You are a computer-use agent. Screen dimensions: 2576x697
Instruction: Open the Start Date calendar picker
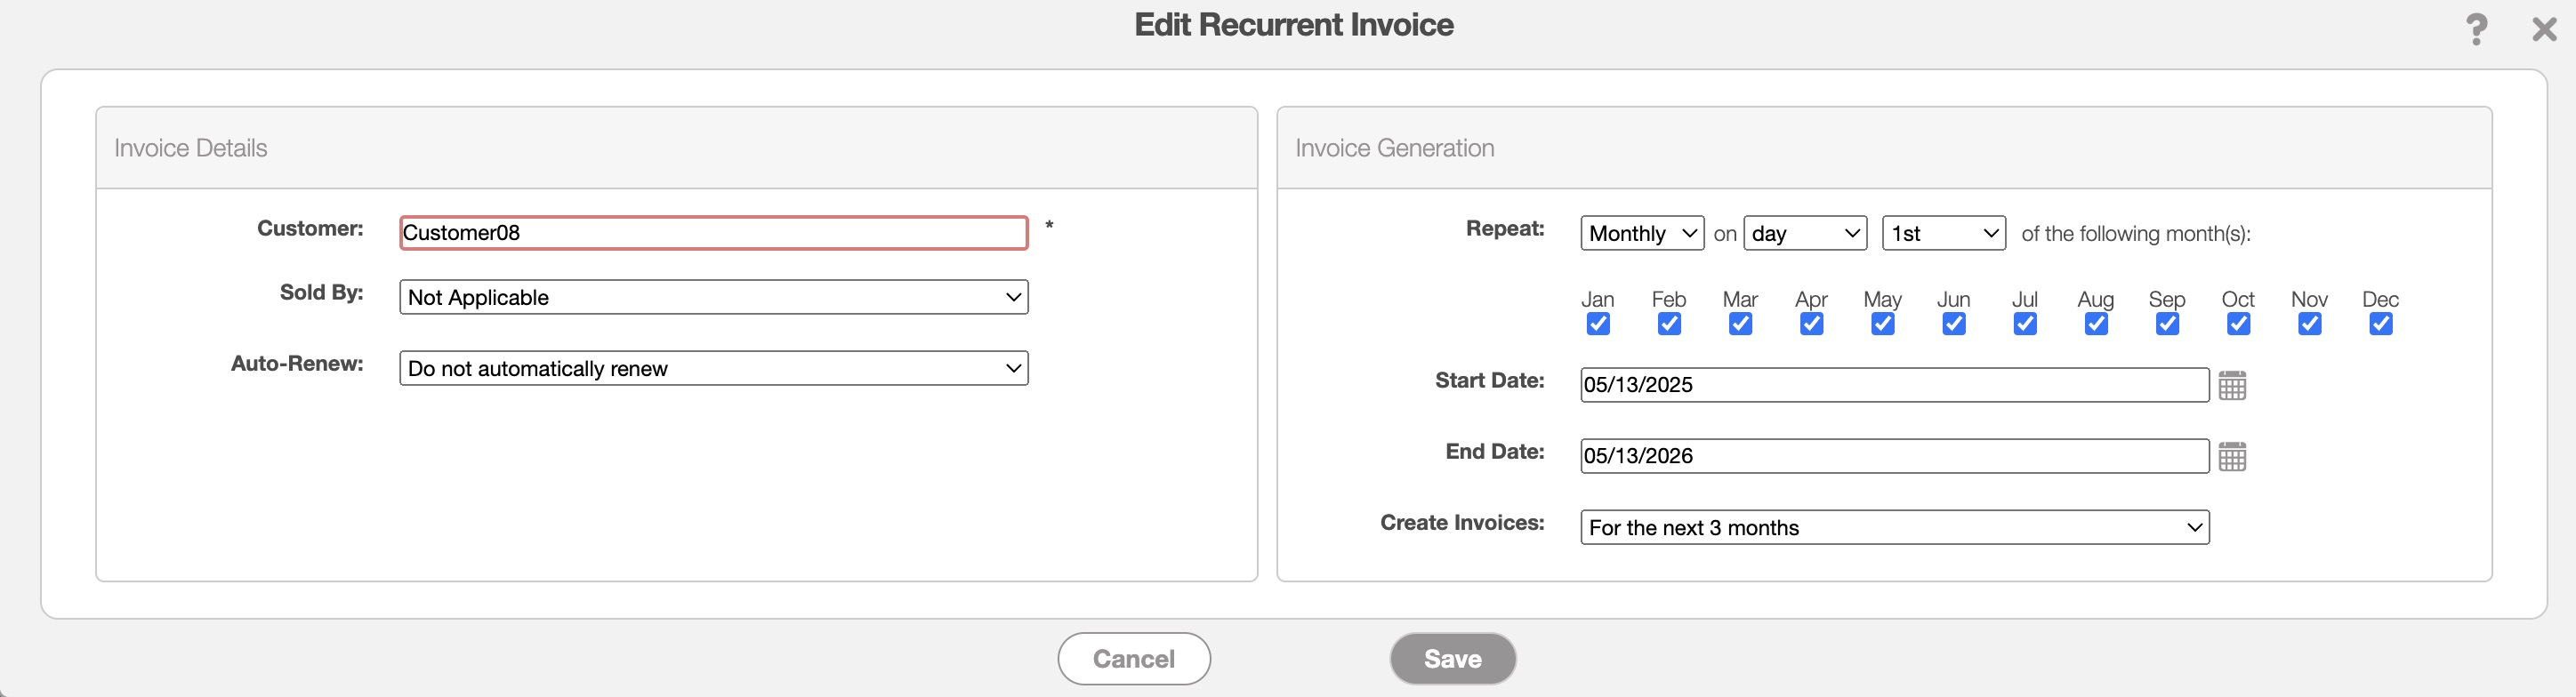tap(2232, 385)
